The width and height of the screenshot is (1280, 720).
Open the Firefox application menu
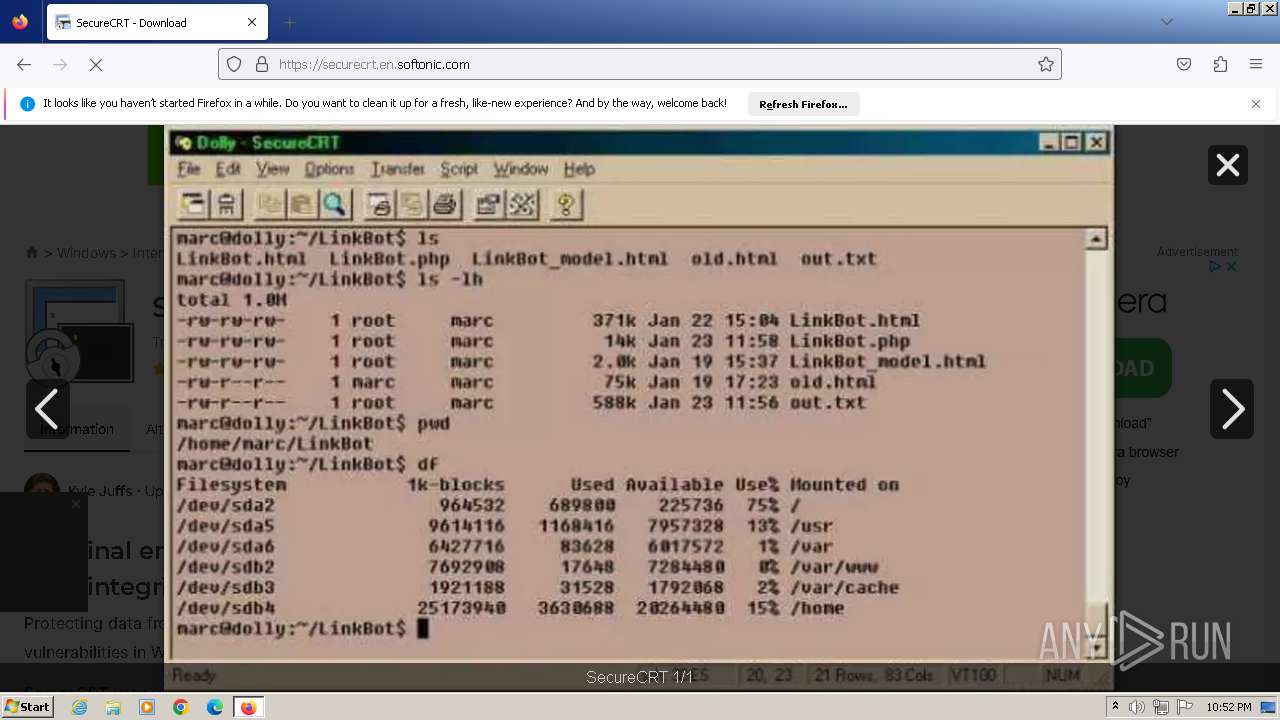[x=1256, y=64]
